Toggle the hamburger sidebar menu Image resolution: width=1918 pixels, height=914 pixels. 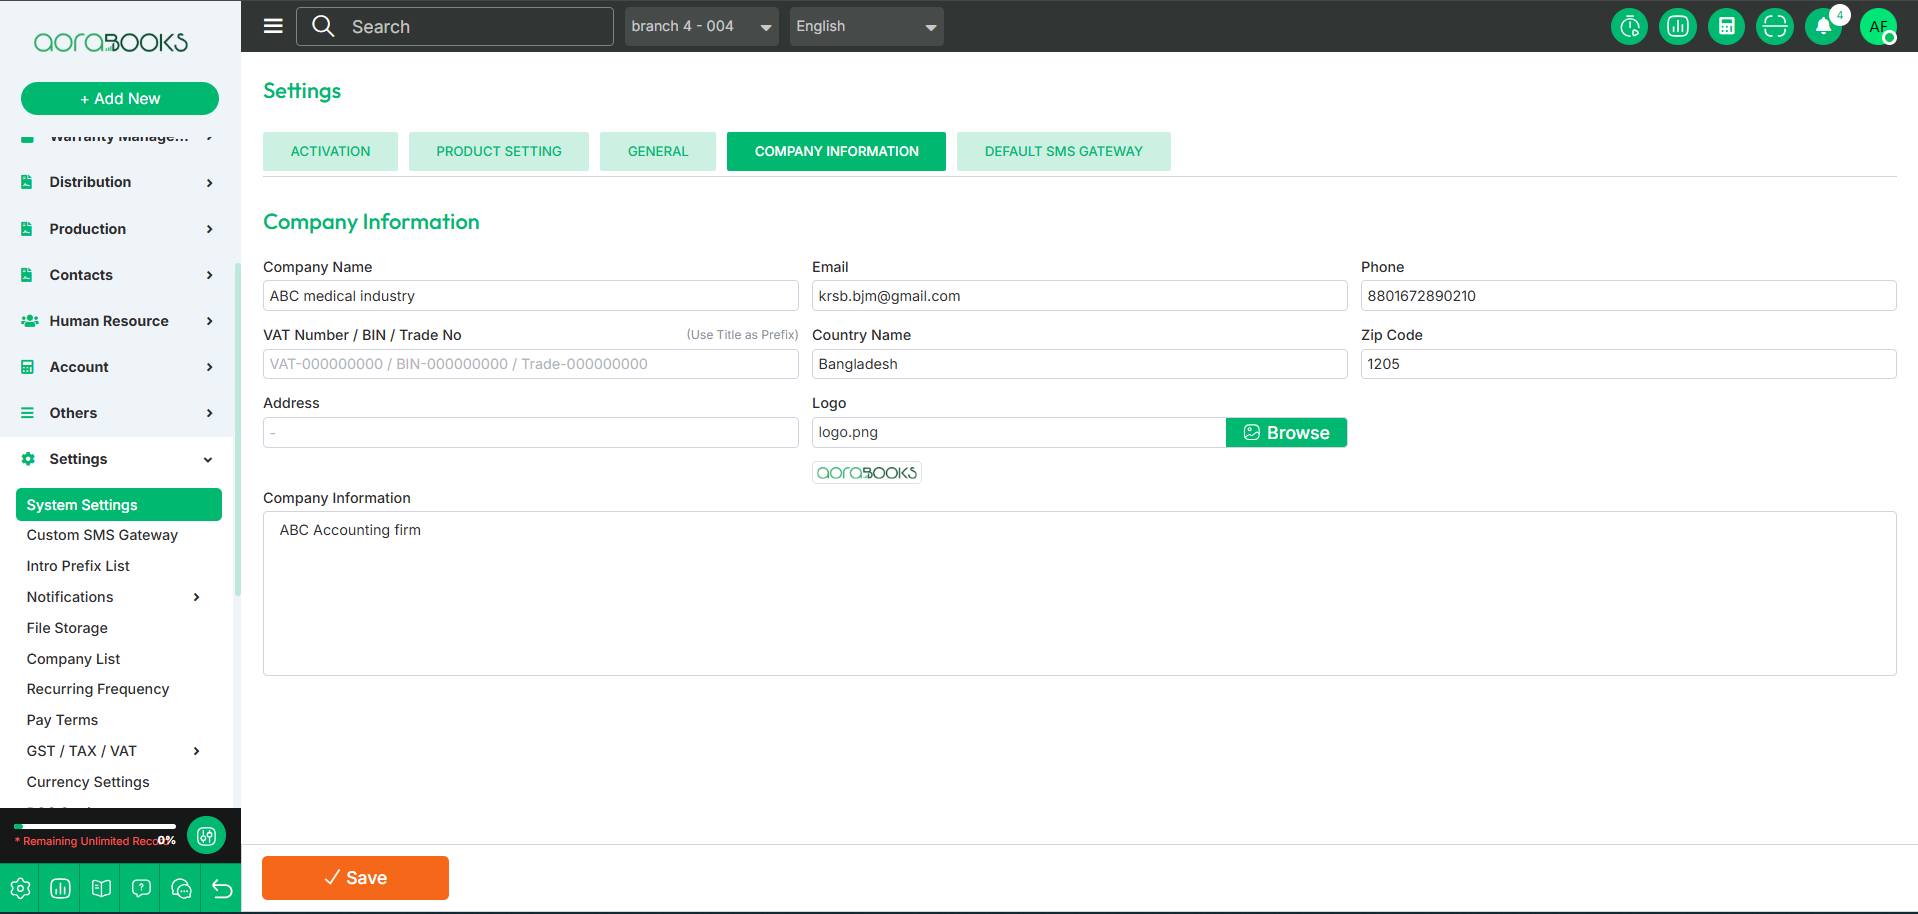[273, 26]
